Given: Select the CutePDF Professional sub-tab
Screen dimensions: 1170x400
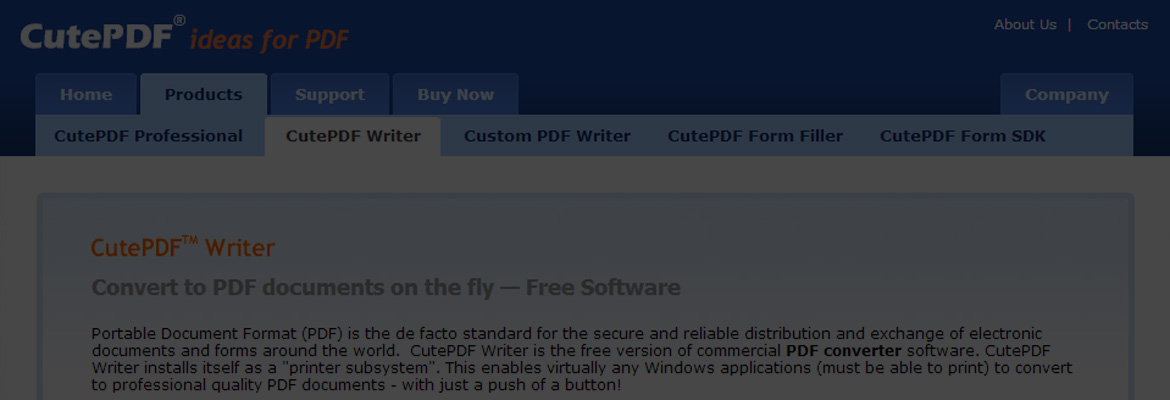Looking at the screenshot, I should (148, 136).
